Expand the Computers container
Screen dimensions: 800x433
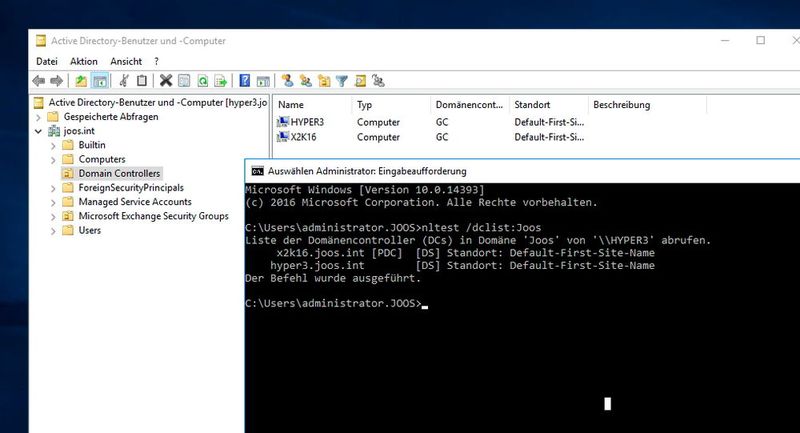click(53, 160)
